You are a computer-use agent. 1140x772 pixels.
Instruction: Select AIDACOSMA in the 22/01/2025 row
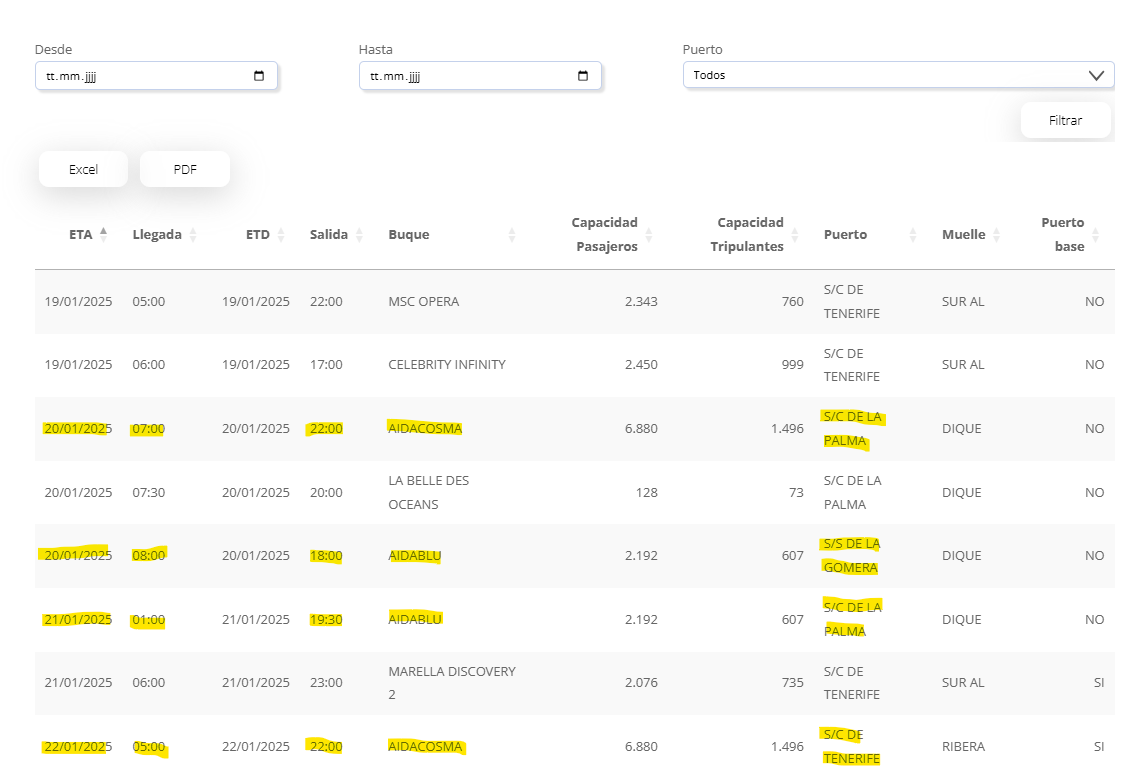(425, 747)
